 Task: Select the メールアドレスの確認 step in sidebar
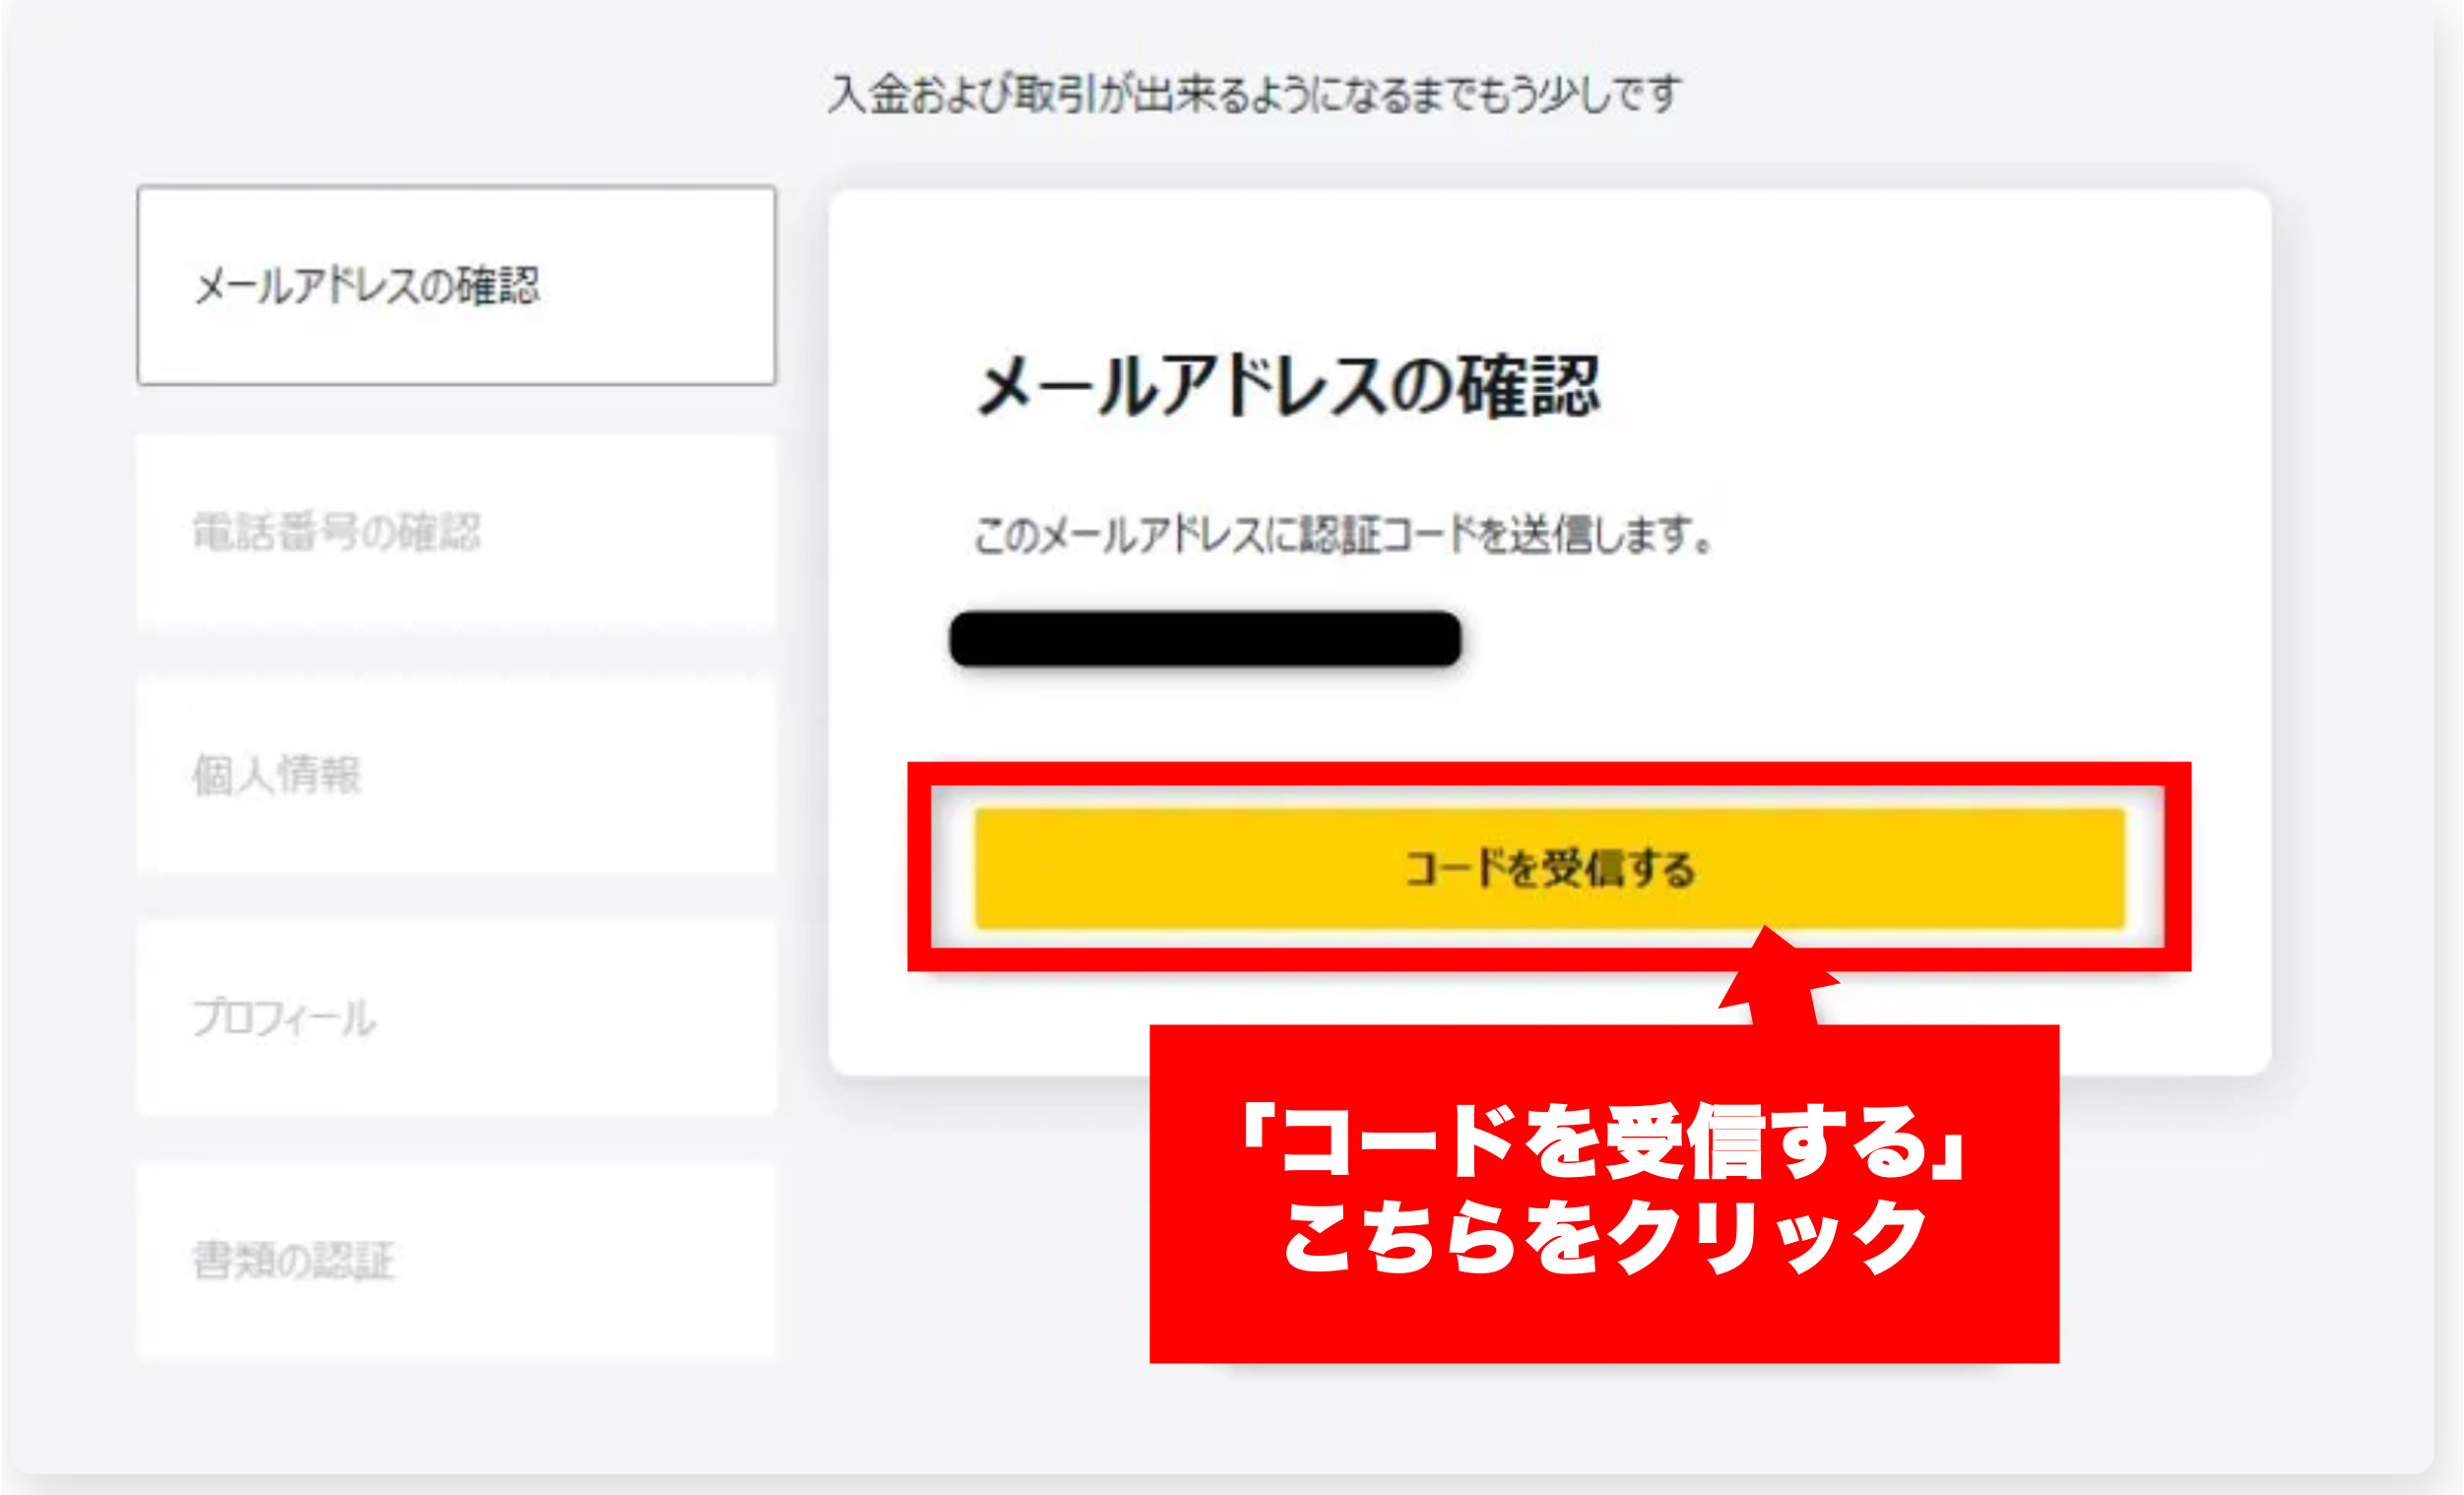[456, 285]
